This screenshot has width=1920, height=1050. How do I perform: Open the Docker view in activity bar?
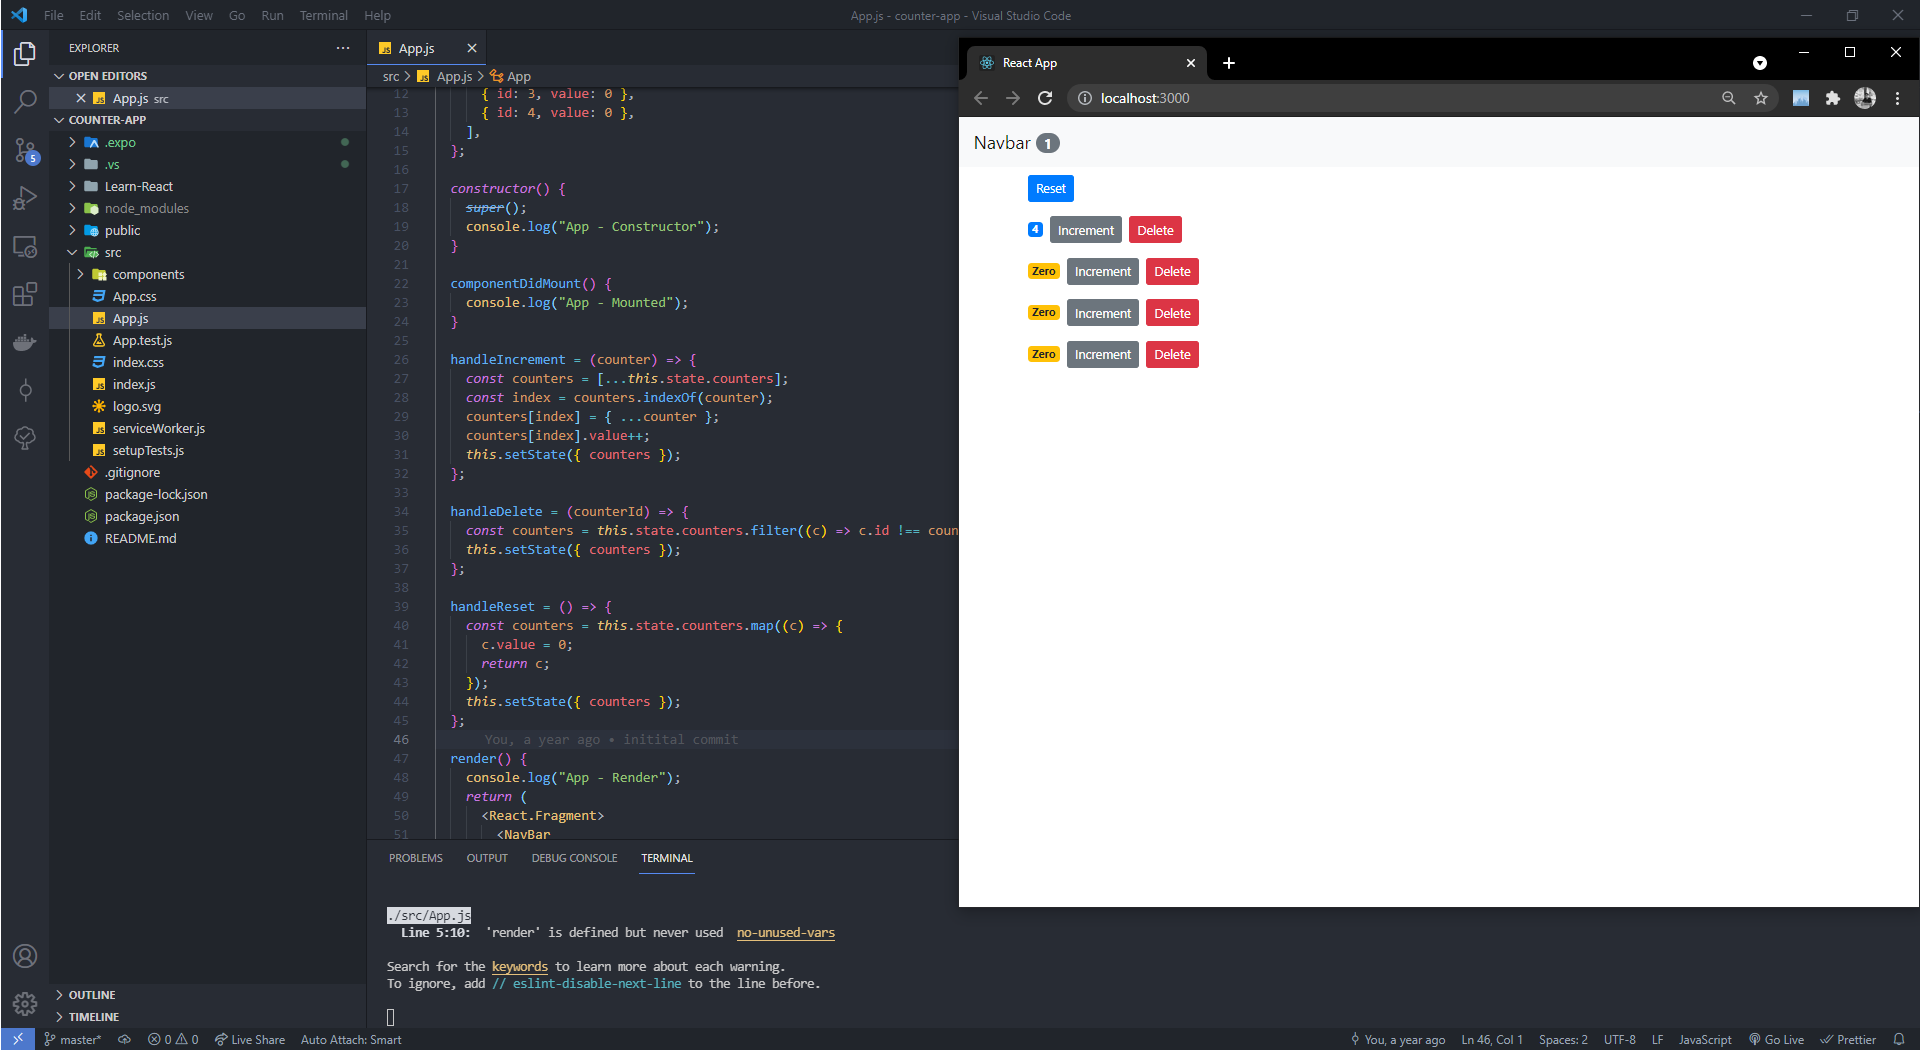[25, 342]
